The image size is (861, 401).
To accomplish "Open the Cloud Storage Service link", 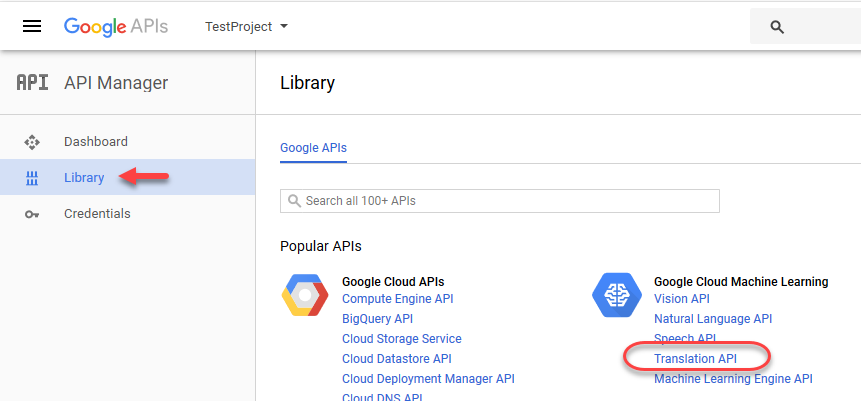I will [402, 339].
